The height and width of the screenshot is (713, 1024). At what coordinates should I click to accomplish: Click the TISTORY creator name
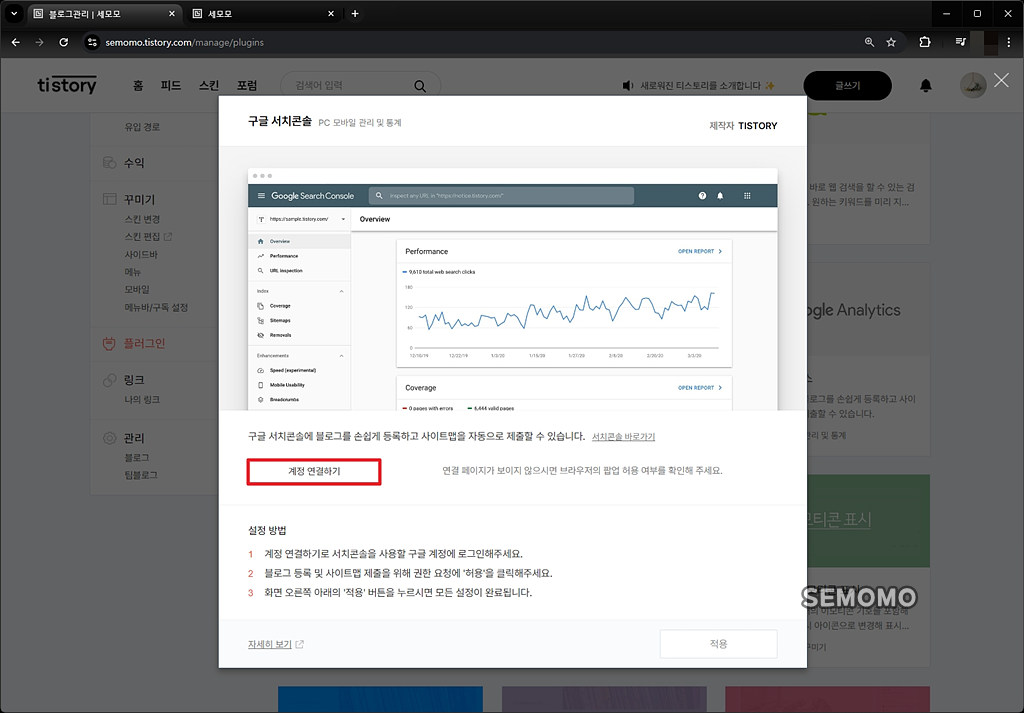tap(758, 125)
